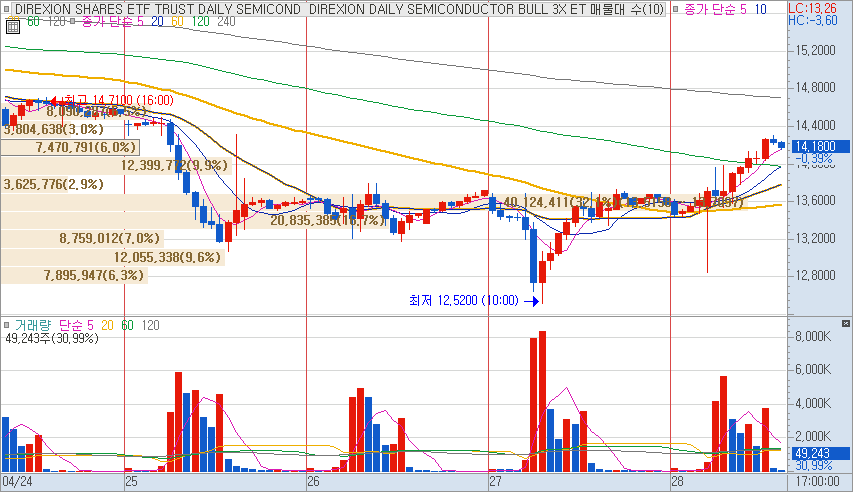Click the 8,759,012(7.0%) volume profile bar
853x492 pixels.
pos(82,238)
